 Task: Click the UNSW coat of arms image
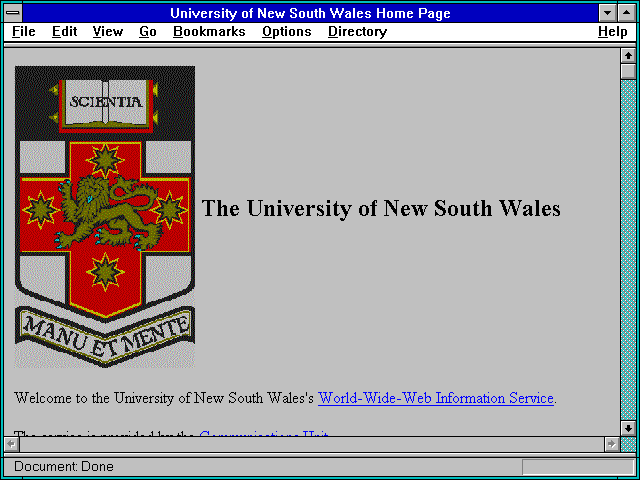pos(104,217)
